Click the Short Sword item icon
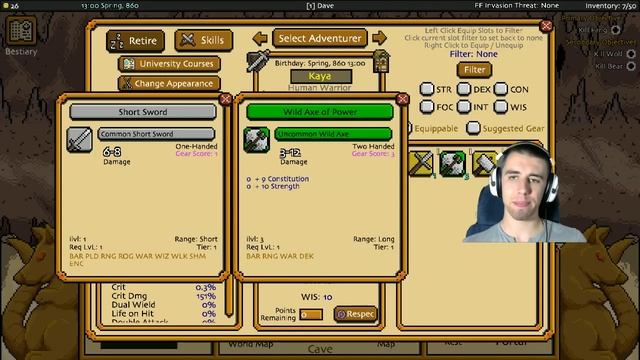Viewport: 640px width, 360px height. point(80,140)
